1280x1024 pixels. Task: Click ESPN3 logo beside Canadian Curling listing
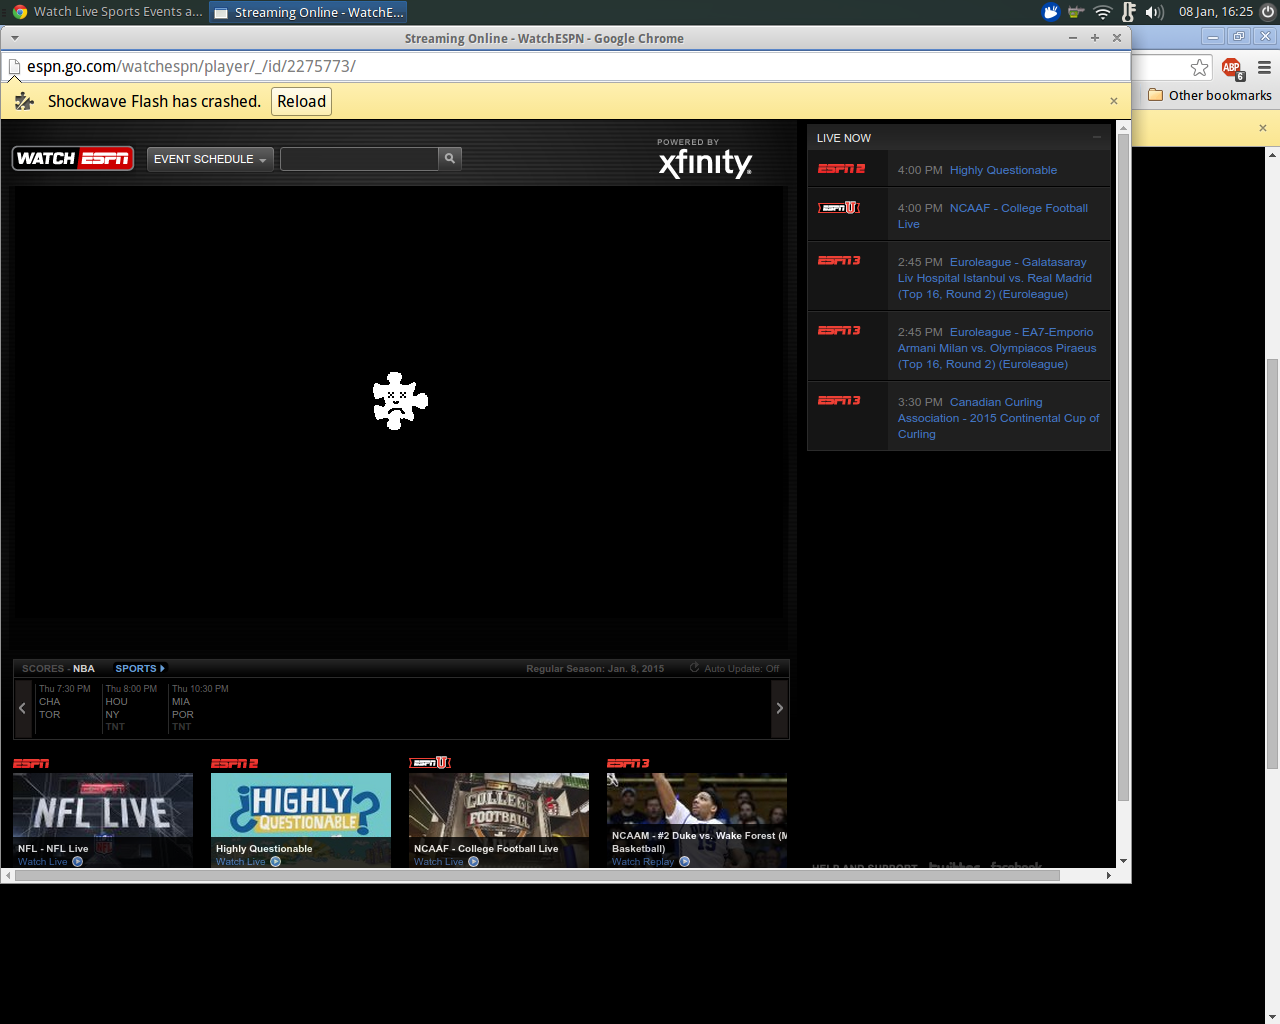click(839, 401)
